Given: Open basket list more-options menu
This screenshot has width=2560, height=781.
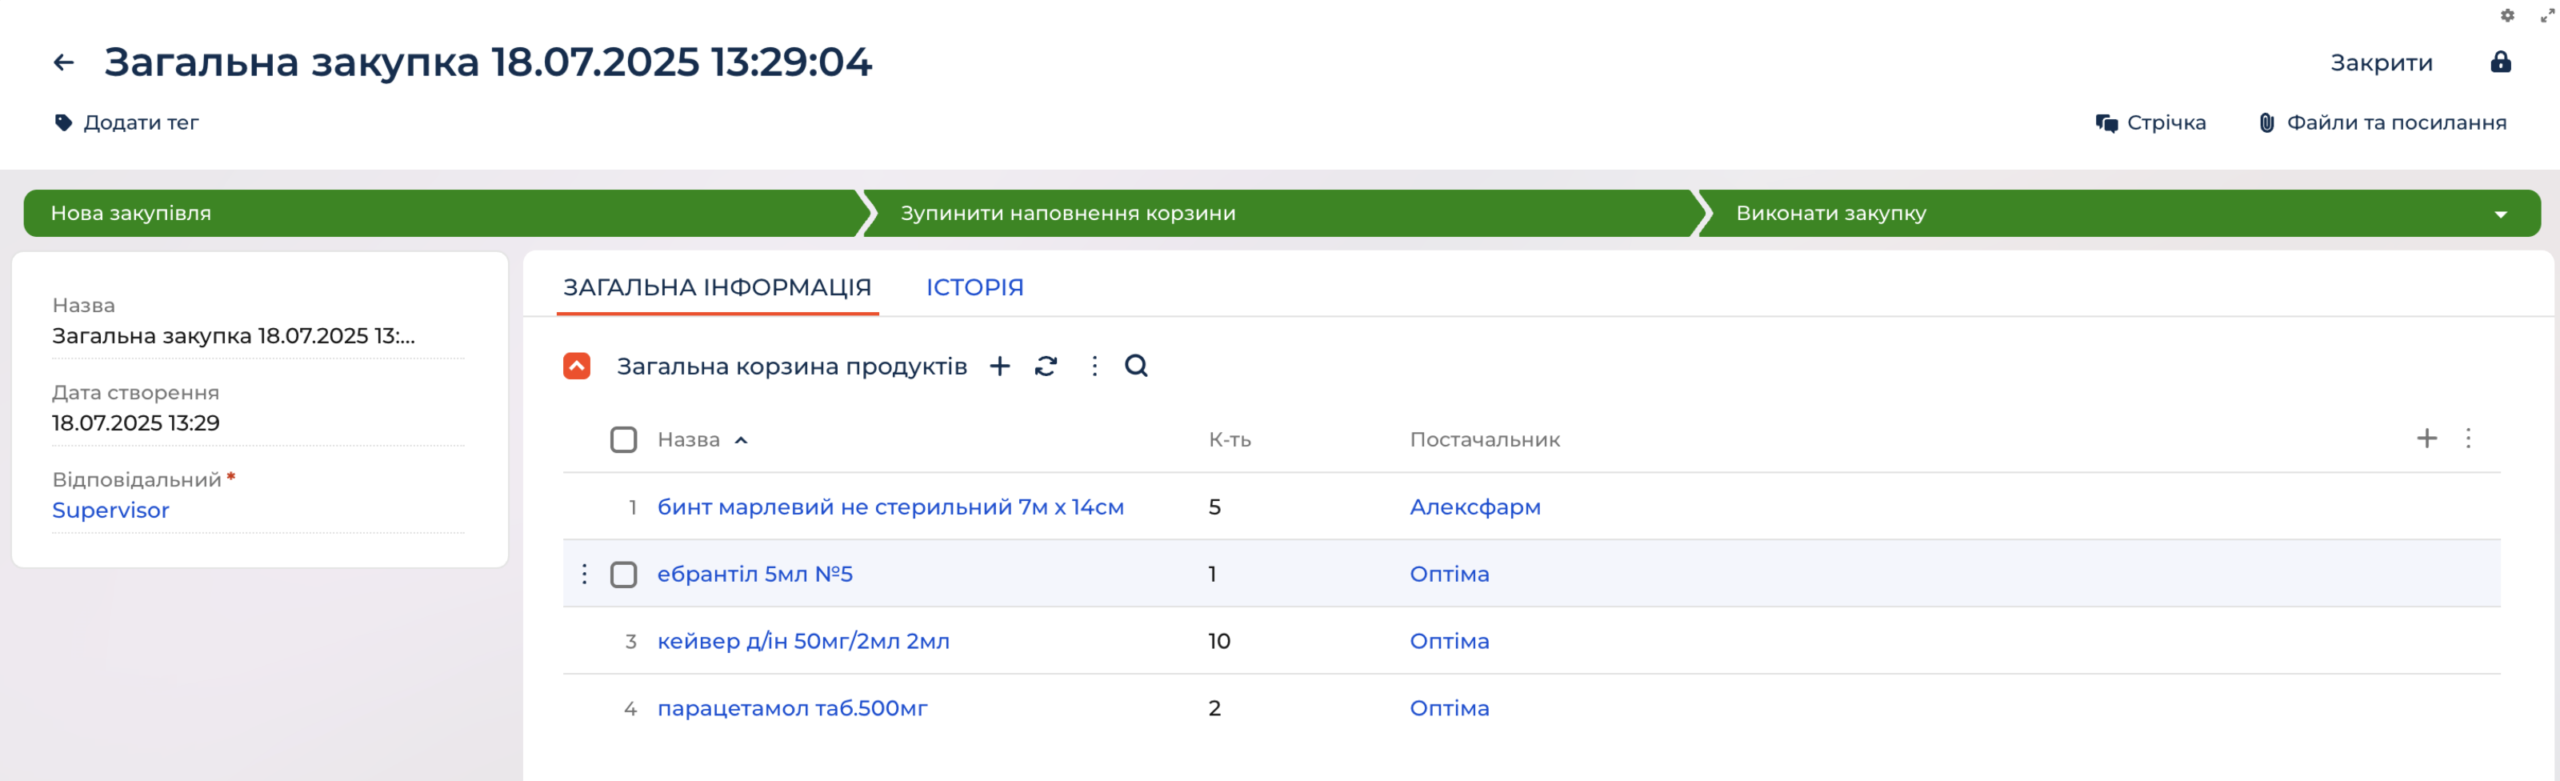Looking at the screenshot, I should (x=1094, y=366).
